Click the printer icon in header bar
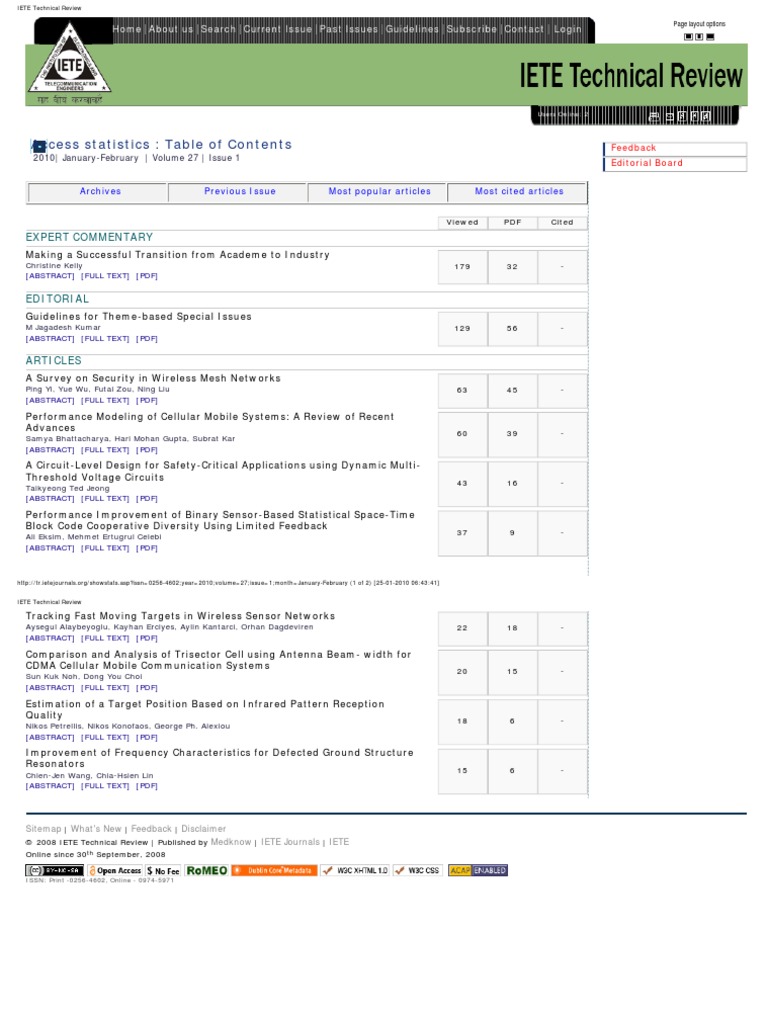768x1024 pixels. pyautogui.click(x=654, y=117)
